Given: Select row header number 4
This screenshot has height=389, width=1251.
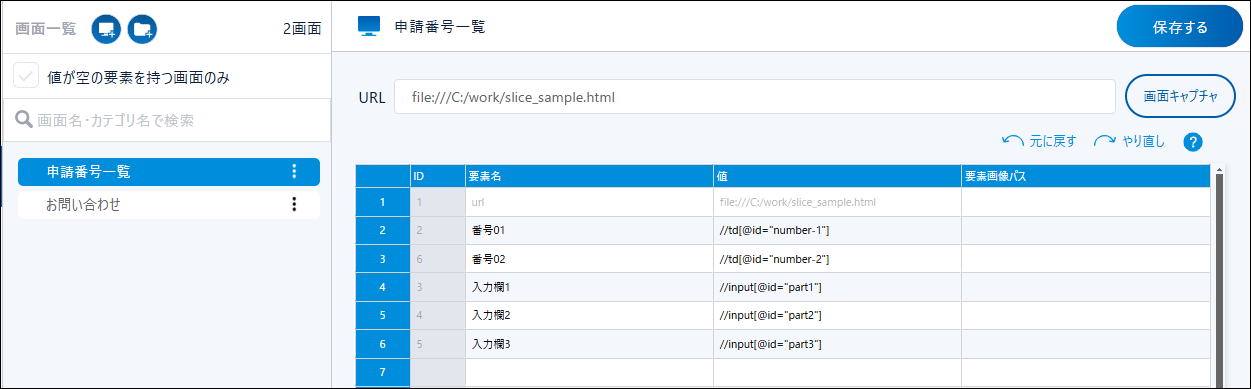Looking at the screenshot, I should 383,287.
